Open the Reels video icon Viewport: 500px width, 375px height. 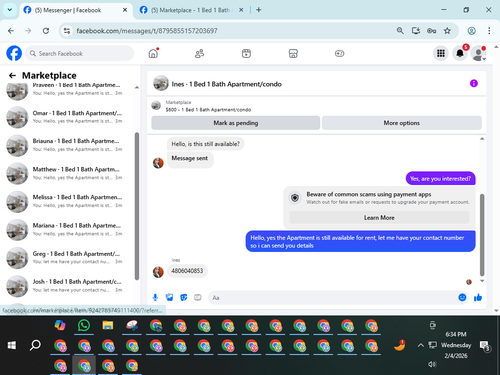pyautogui.click(x=246, y=53)
